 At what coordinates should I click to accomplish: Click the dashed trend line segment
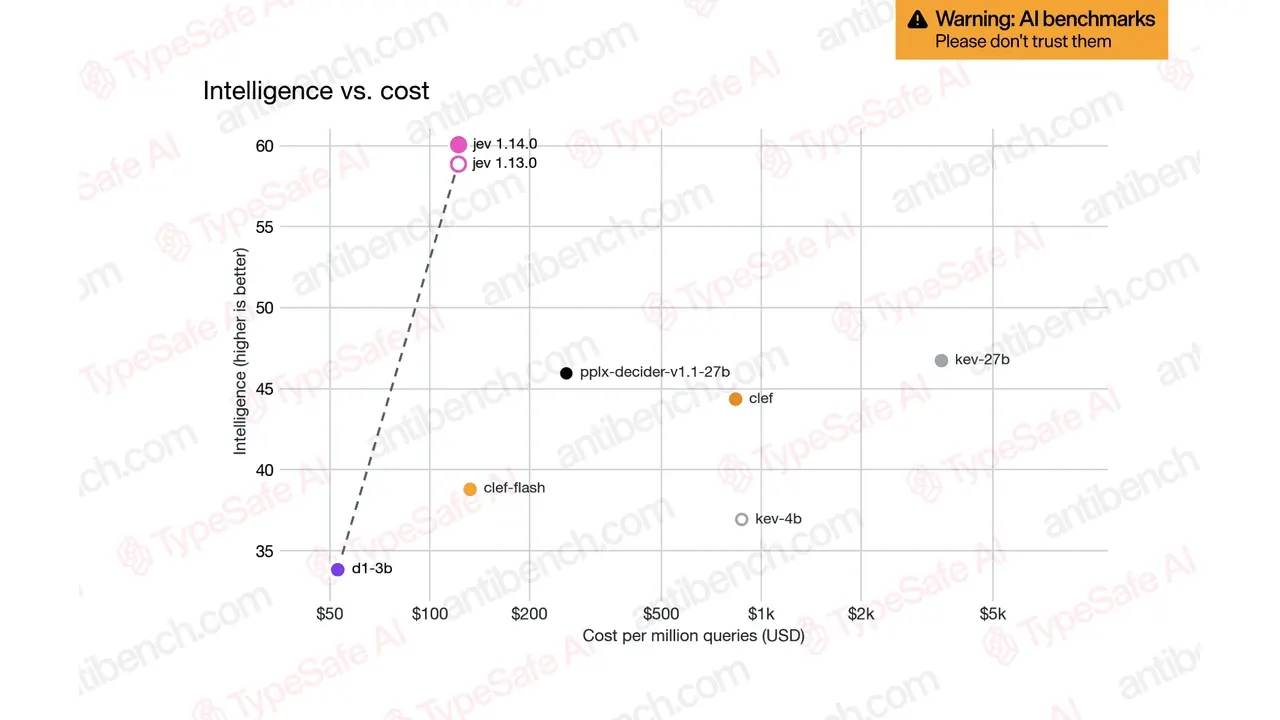point(397,367)
